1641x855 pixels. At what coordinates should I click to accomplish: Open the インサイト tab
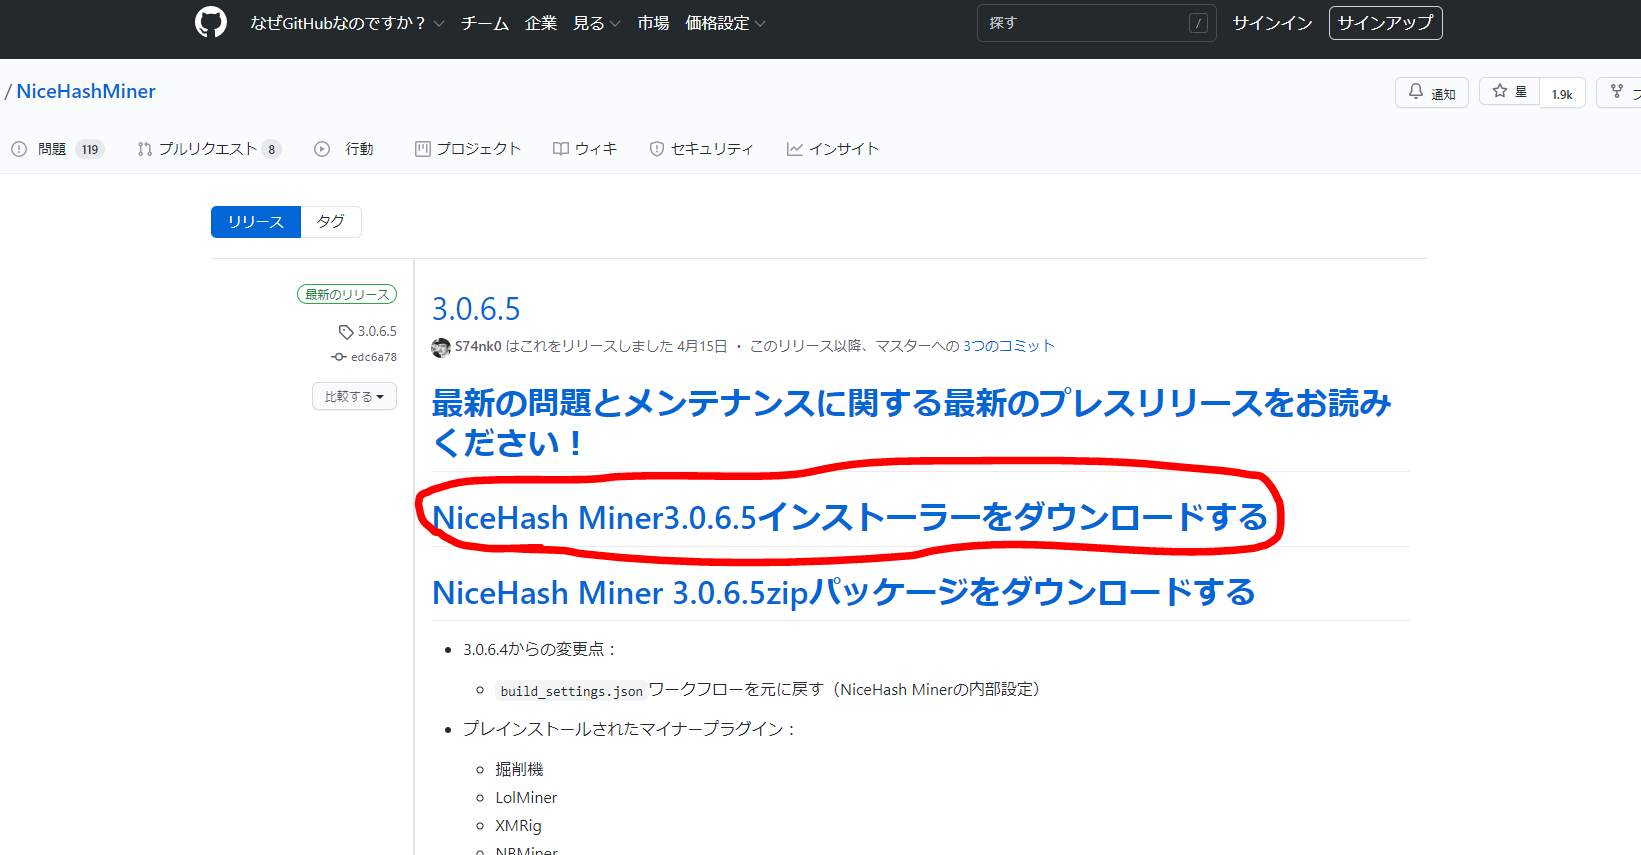832,149
